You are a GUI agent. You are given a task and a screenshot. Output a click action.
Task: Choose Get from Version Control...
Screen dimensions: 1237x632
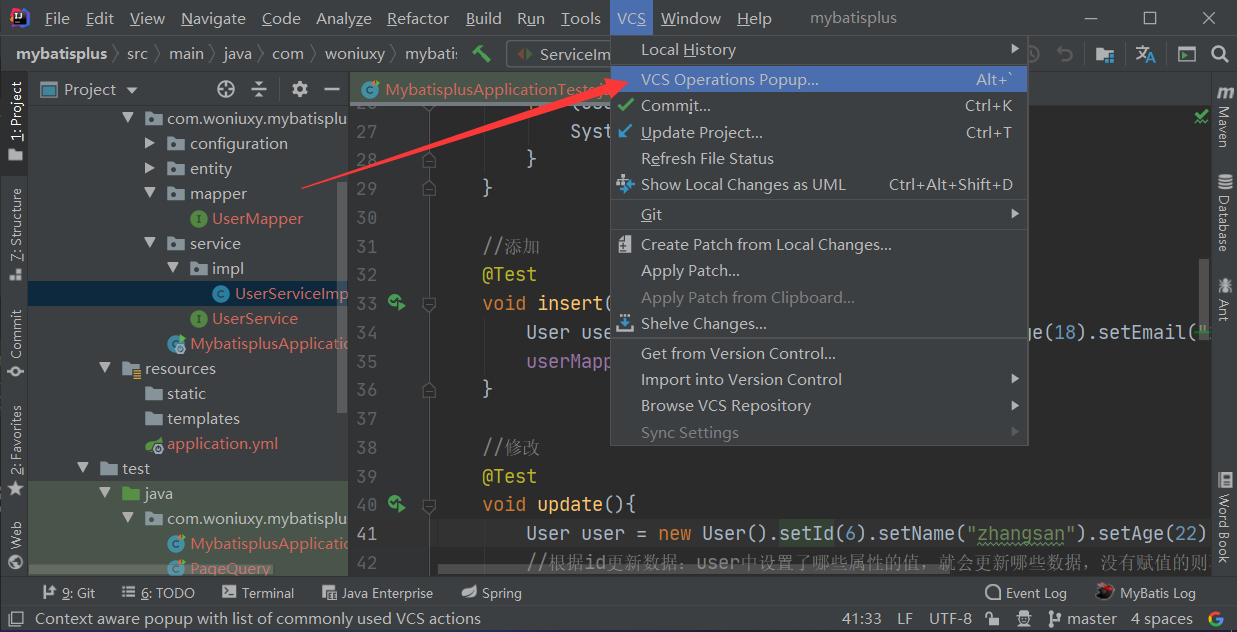pos(819,353)
